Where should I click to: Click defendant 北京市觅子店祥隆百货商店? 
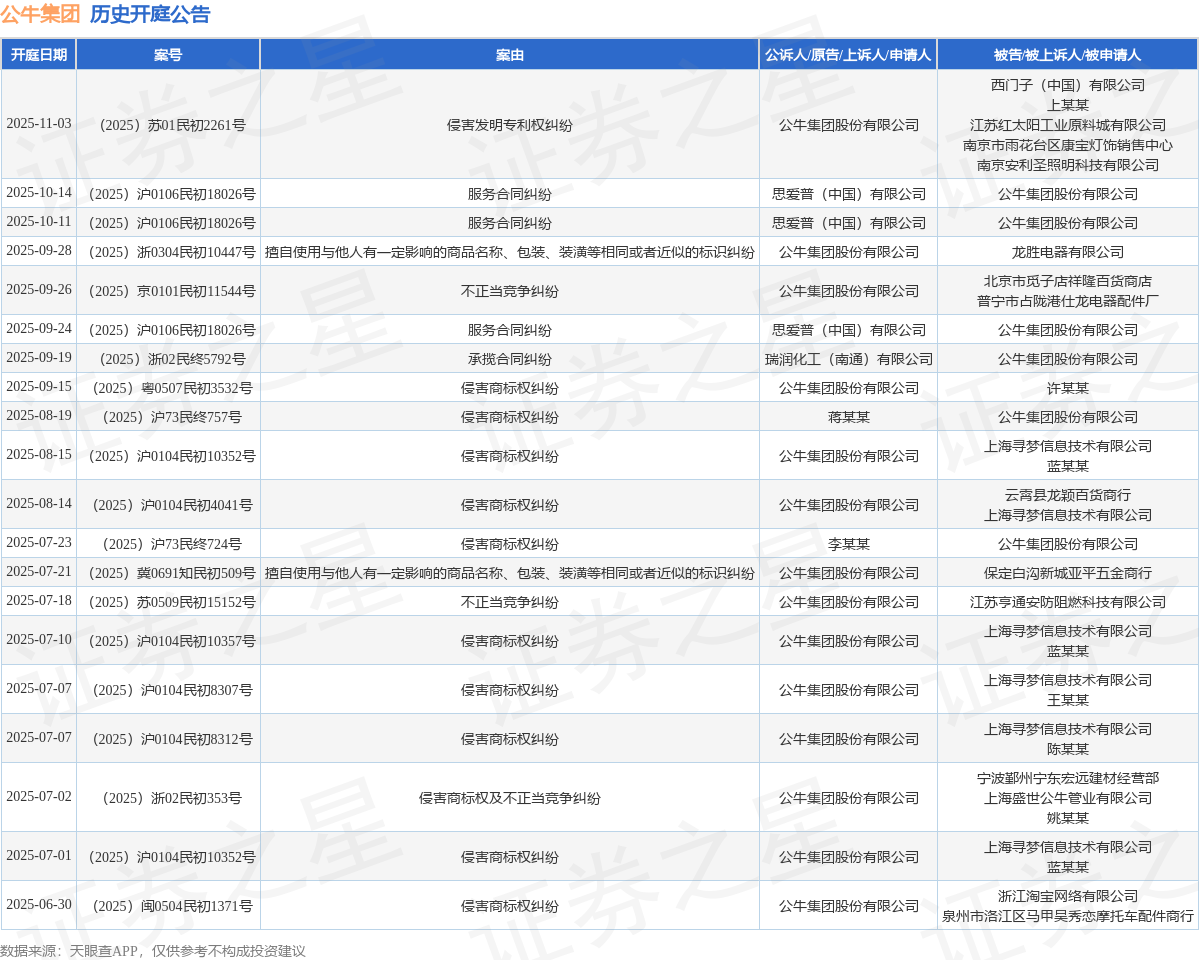(x=1067, y=281)
